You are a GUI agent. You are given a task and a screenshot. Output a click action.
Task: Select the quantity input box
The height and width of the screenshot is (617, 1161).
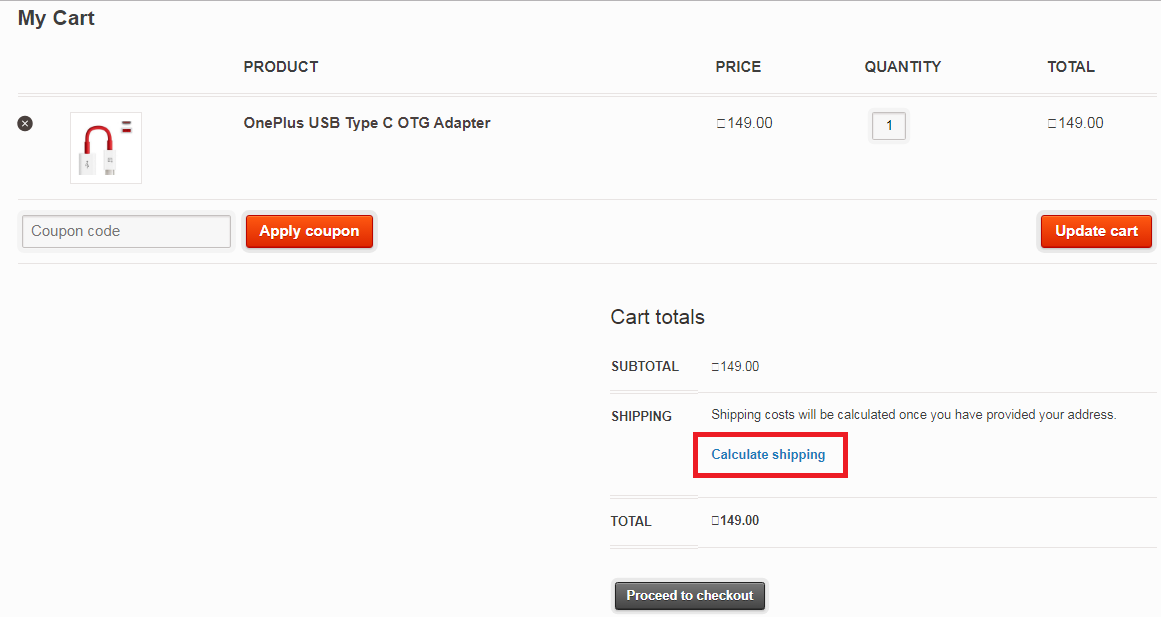click(889, 125)
